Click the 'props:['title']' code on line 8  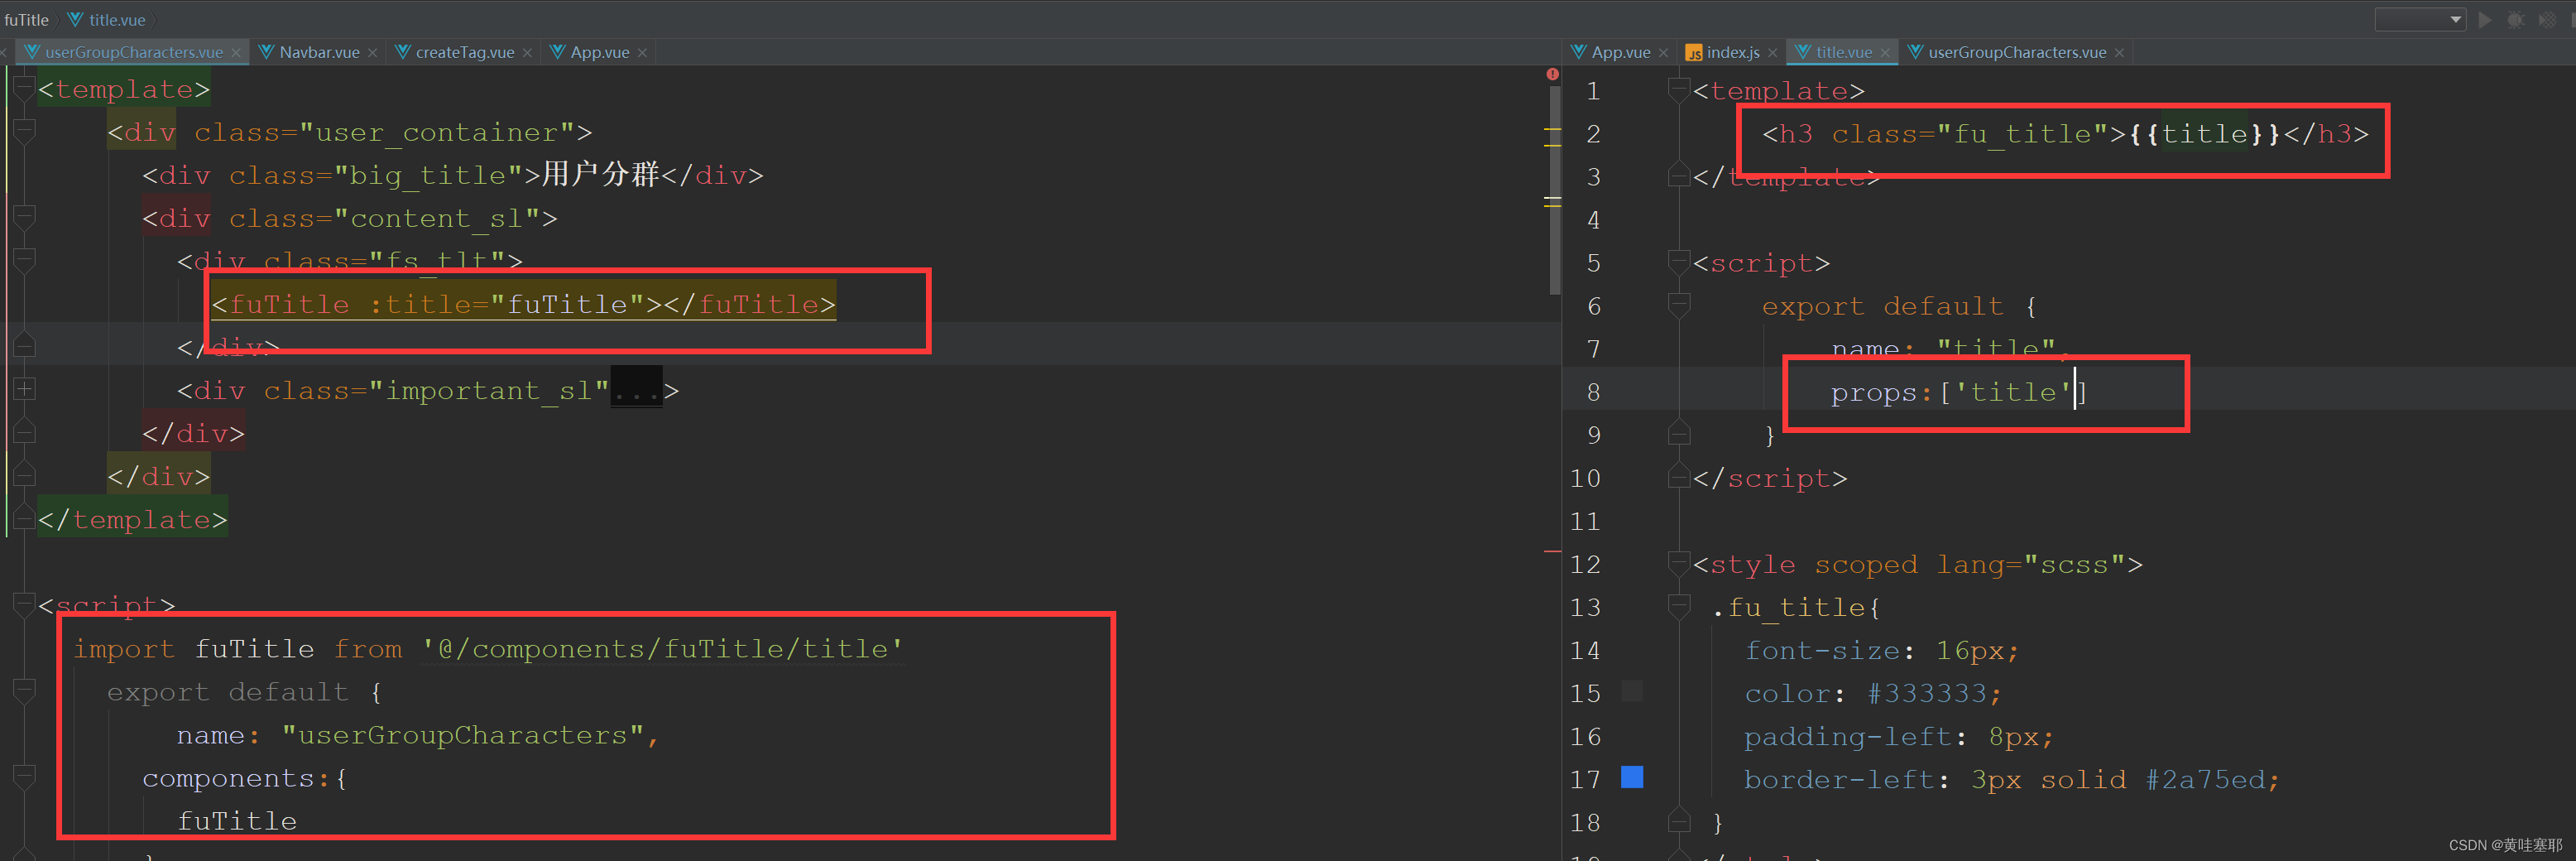click(1959, 392)
